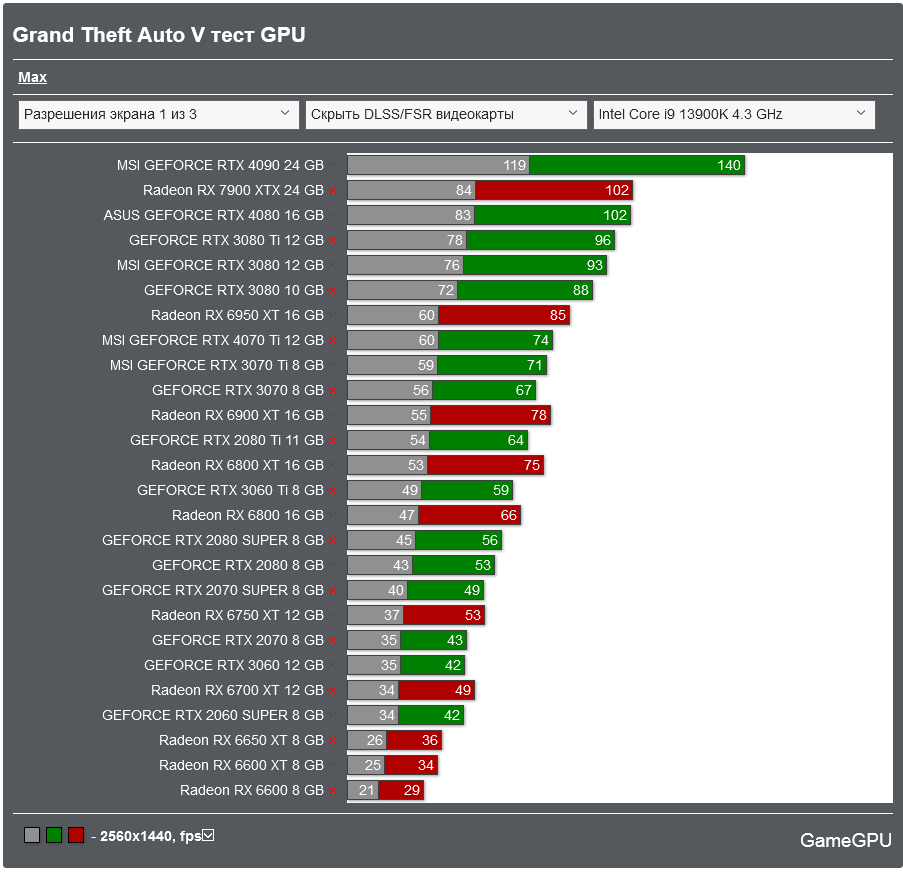
Task: Click the Radeon RX 6650 XT 8 GB label
Action: (241, 740)
